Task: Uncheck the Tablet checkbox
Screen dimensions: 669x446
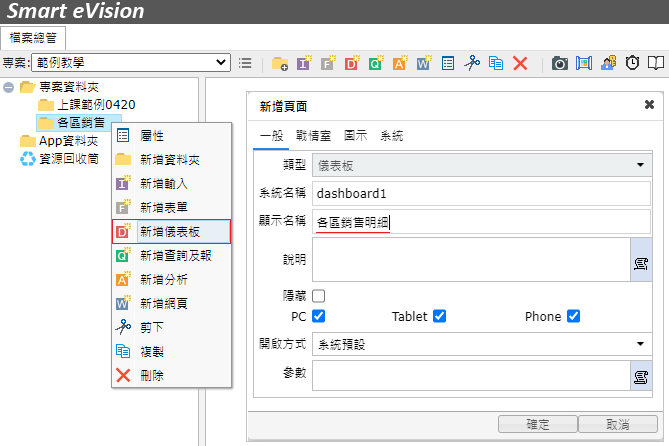Action: 439,316
